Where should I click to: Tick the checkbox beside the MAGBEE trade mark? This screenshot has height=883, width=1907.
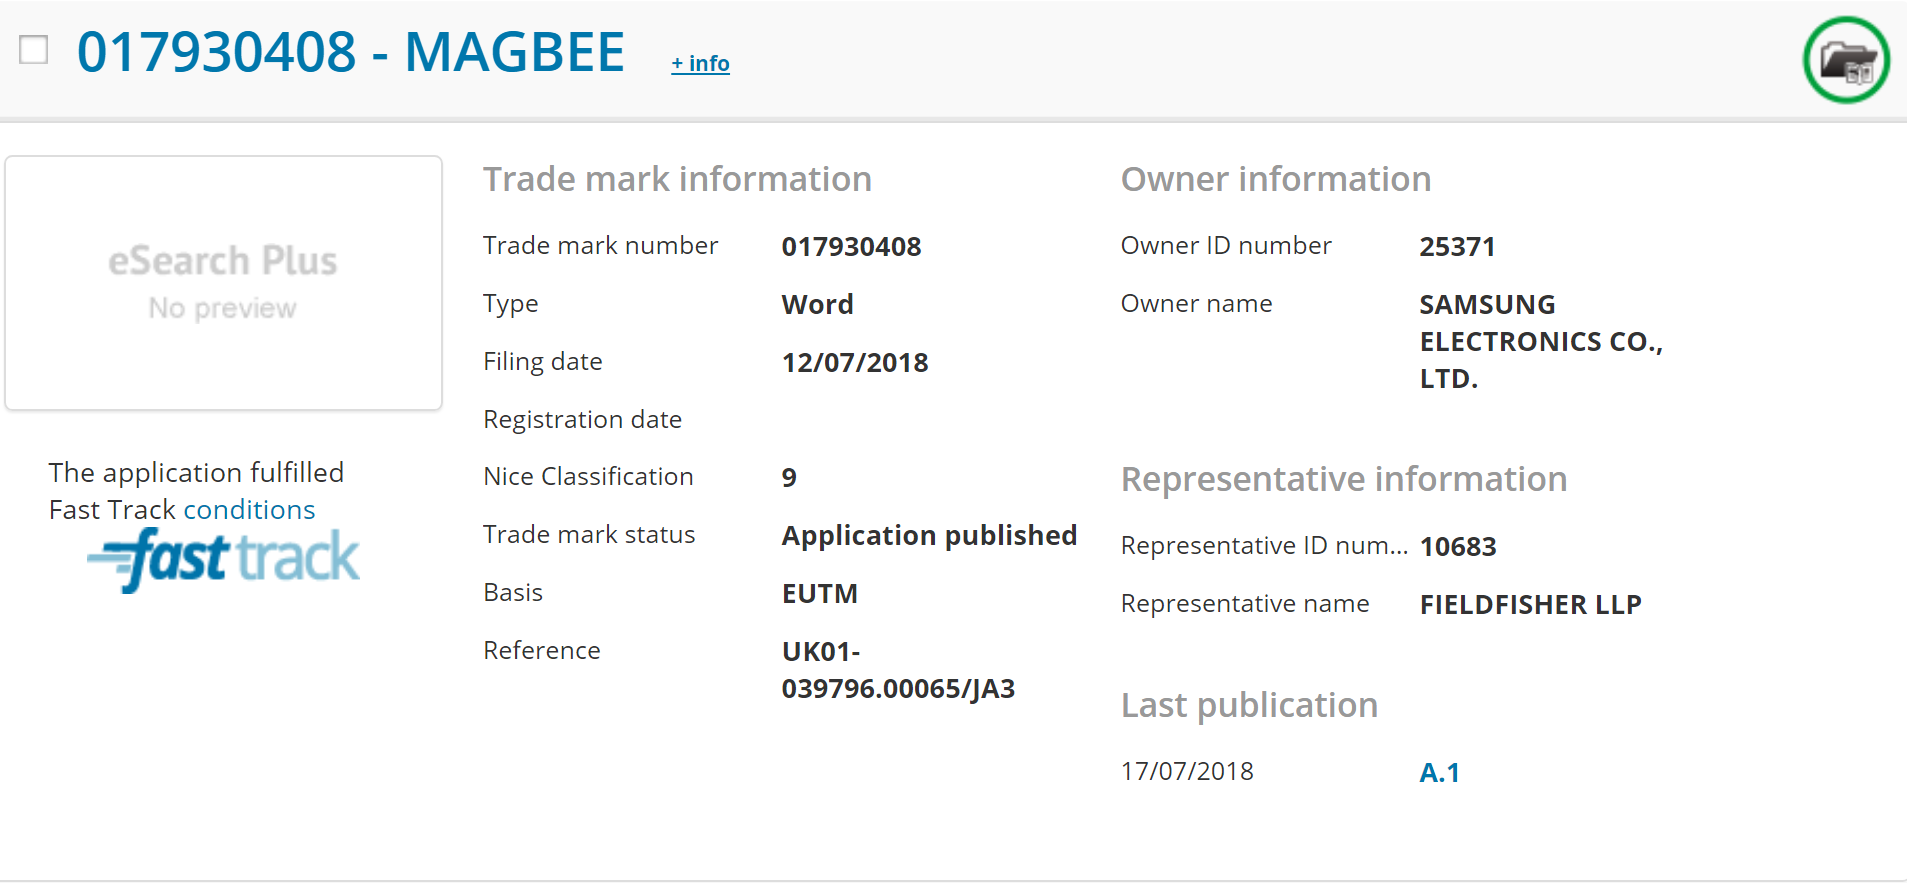pyautogui.click(x=34, y=49)
